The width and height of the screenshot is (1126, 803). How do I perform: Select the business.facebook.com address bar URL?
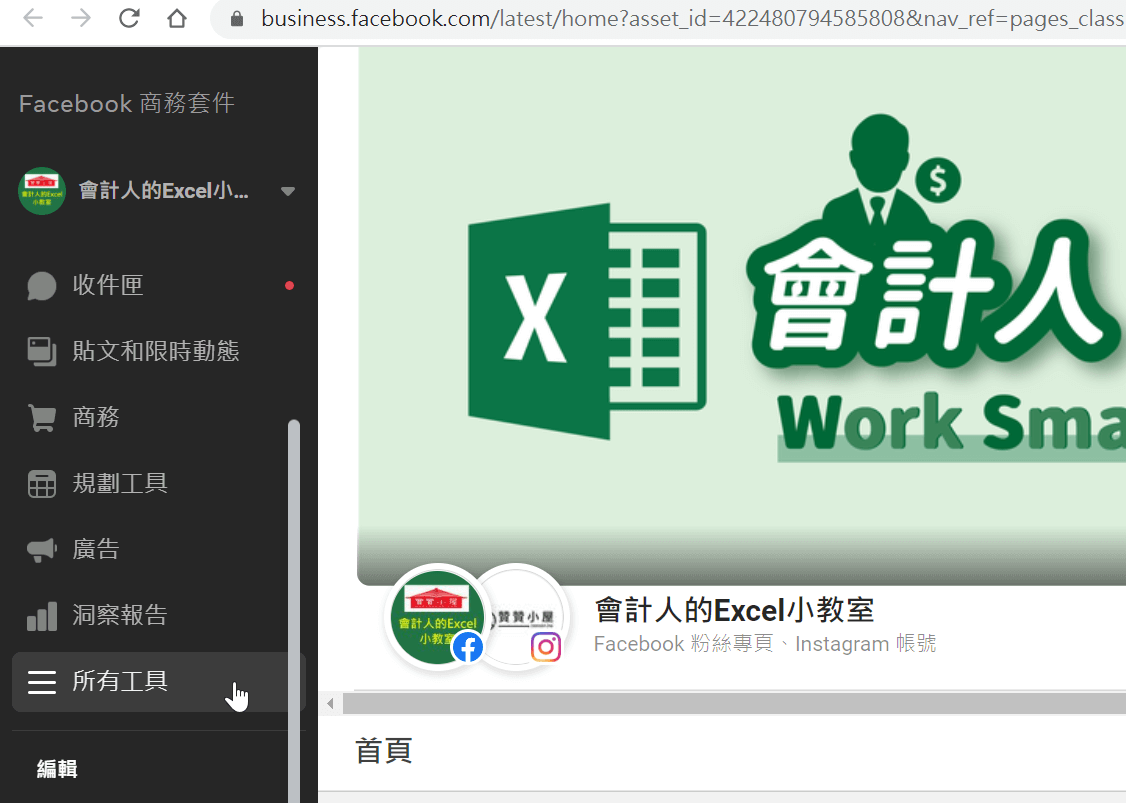pos(692,19)
